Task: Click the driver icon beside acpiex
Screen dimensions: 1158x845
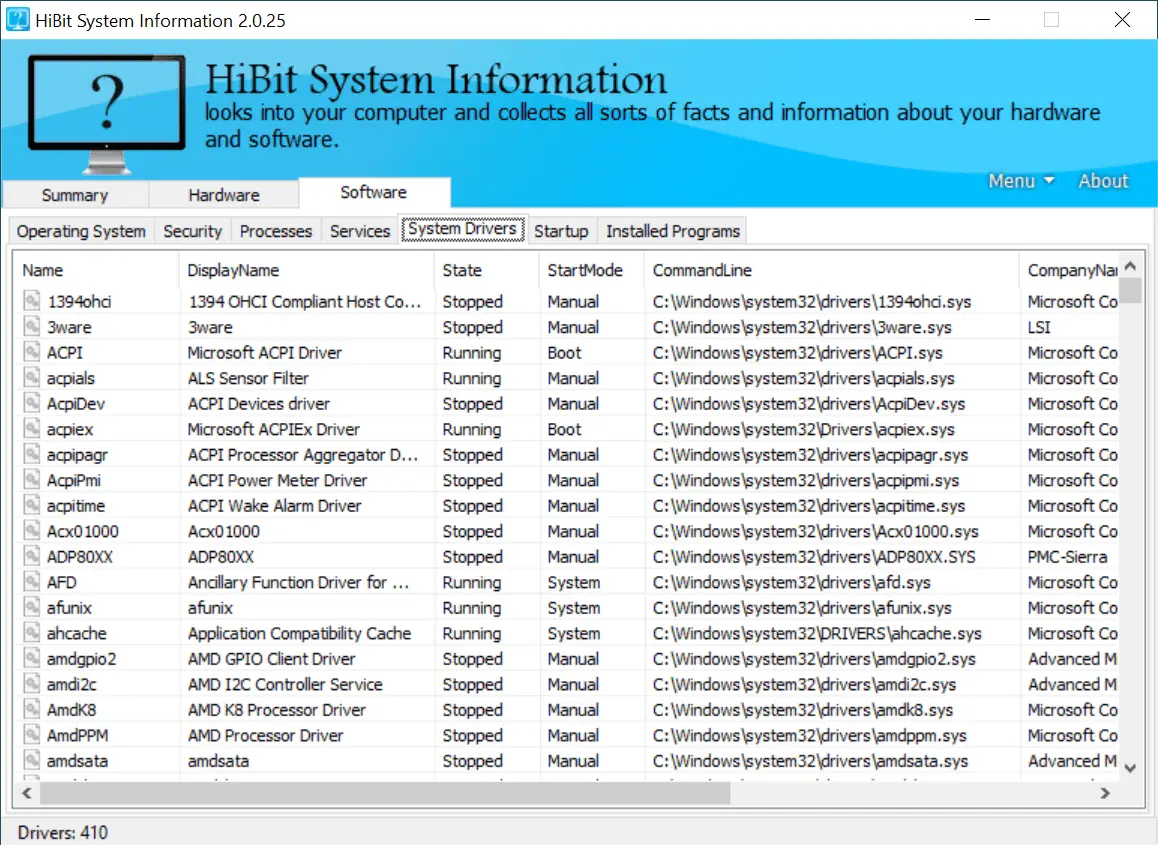Action: coord(32,428)
